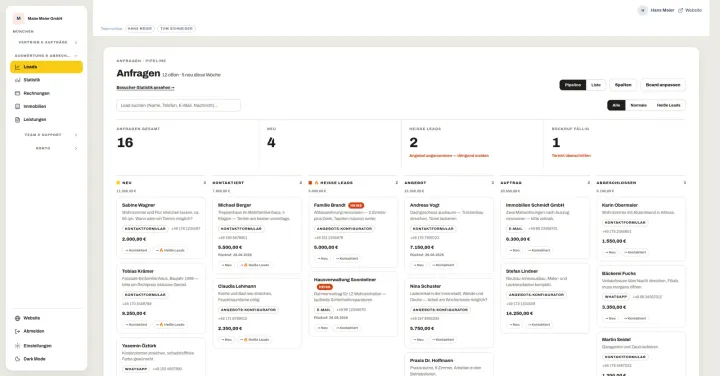Viewport: 720px width, 376px height.
Task: Move Hausverwaltung Sonnleitner to Neu
Action: point(322,328)
